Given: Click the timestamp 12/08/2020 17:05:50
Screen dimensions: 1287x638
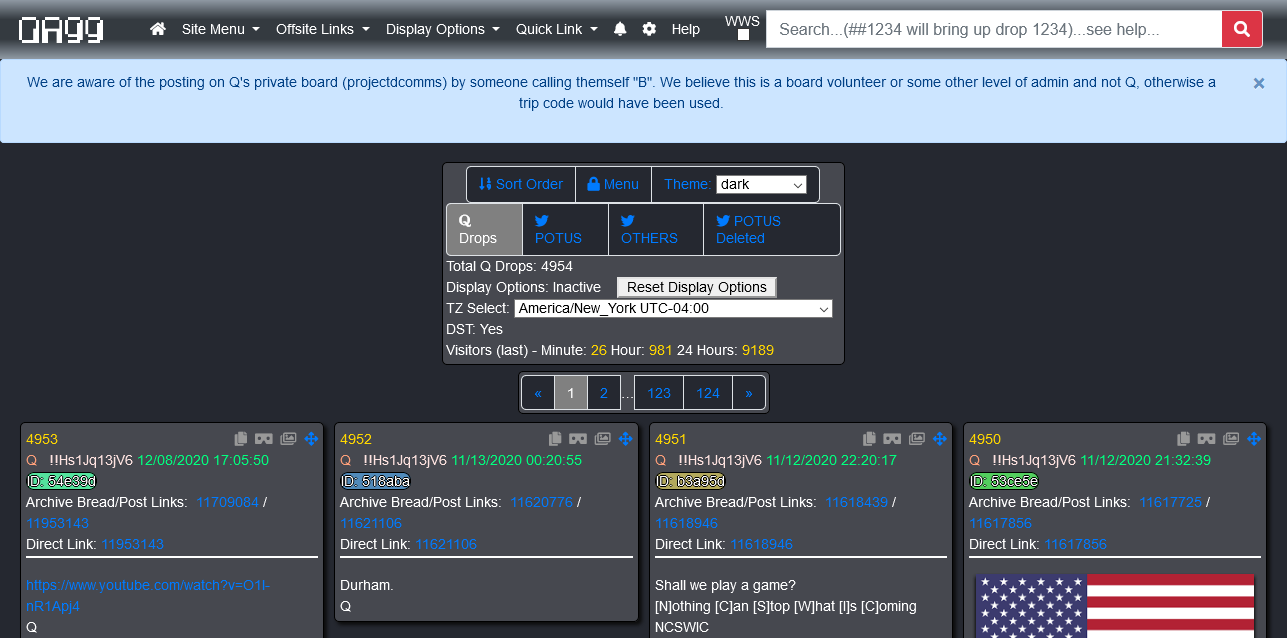Looking at the screenshot, I should pyautogui.click(x=203, y=460).
